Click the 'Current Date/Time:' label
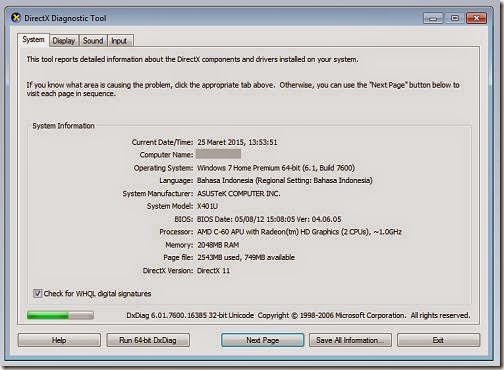The width and height of the screenshot is (504, 370). pos(162,142)
